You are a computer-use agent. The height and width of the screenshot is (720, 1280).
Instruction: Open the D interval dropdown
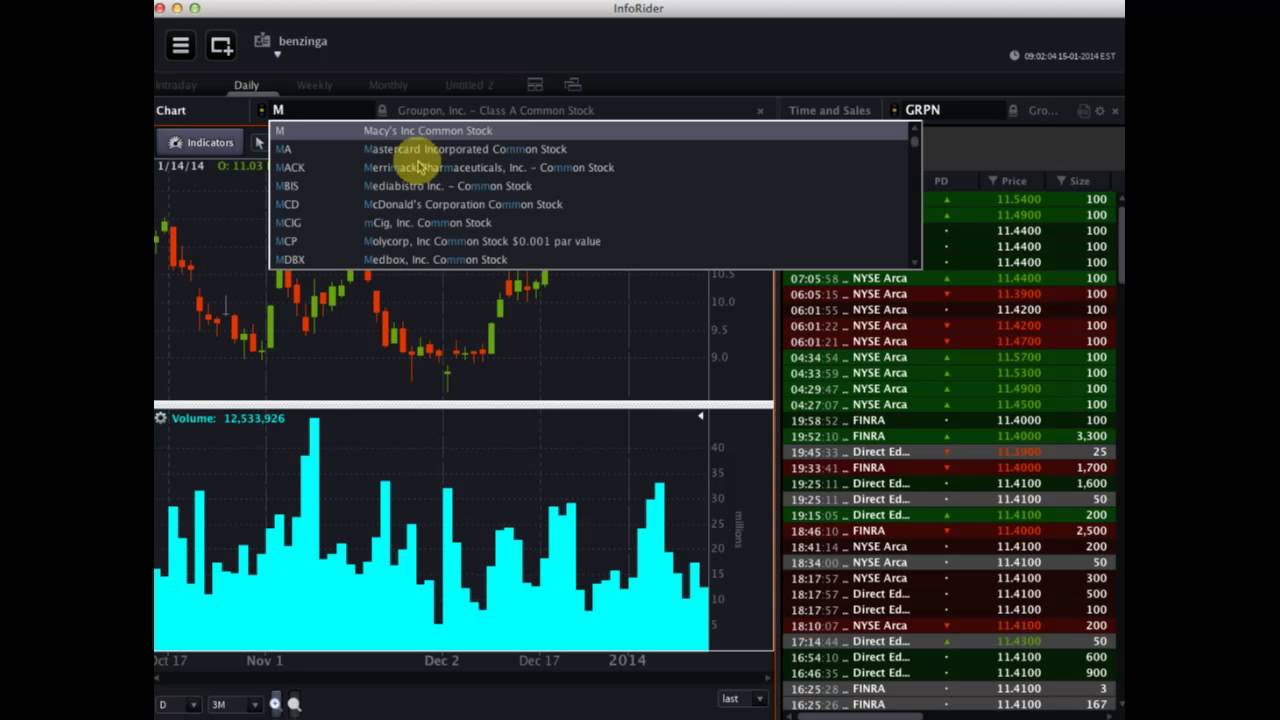[178, 705]
